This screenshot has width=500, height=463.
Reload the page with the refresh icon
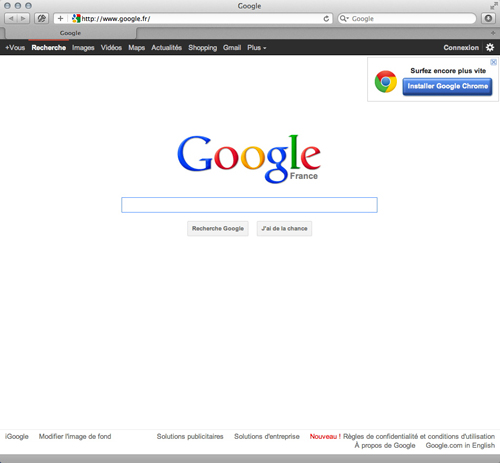pos(326,19)
